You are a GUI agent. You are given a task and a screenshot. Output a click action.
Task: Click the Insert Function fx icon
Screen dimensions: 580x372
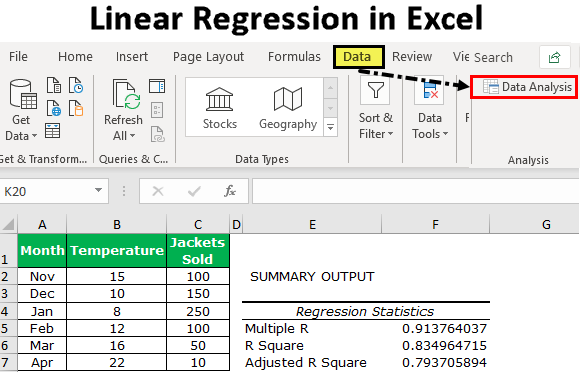(x=230, y=191)
